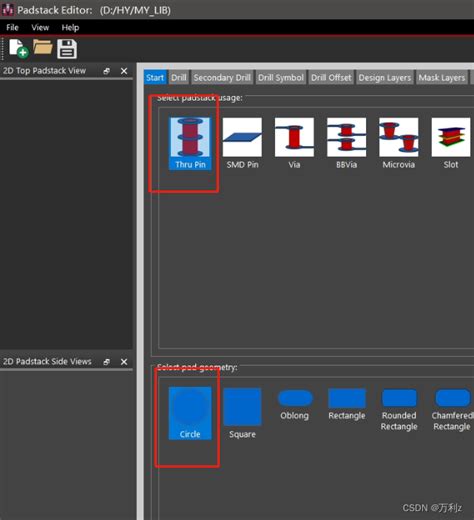Switch to the Design Layers tab
Screen dimensions: 474x520
click(385, 77)
